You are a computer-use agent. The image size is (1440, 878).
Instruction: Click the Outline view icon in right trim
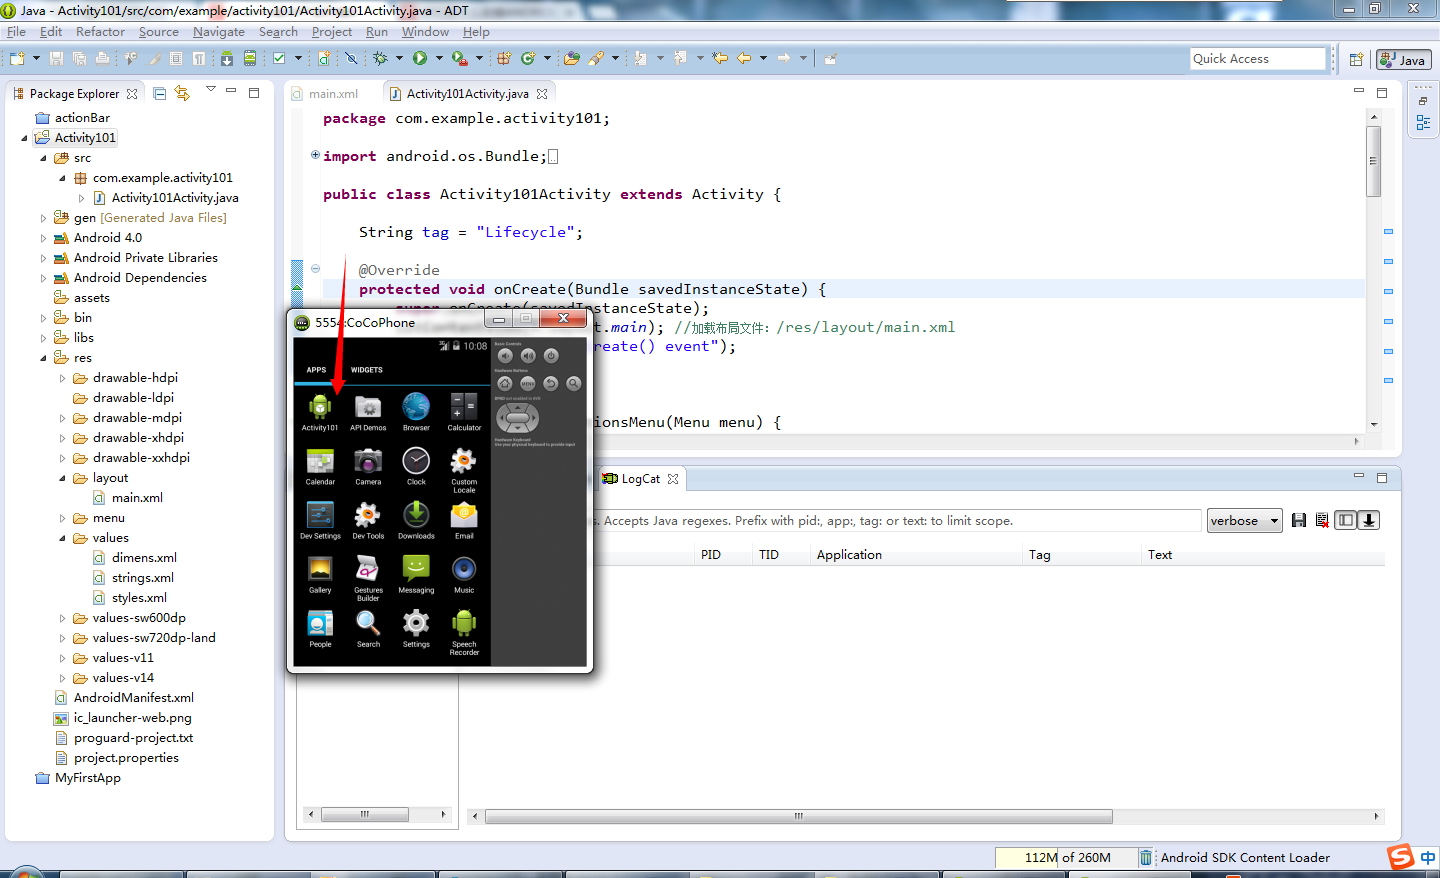pyautogui.click(x=1423, y=122)
